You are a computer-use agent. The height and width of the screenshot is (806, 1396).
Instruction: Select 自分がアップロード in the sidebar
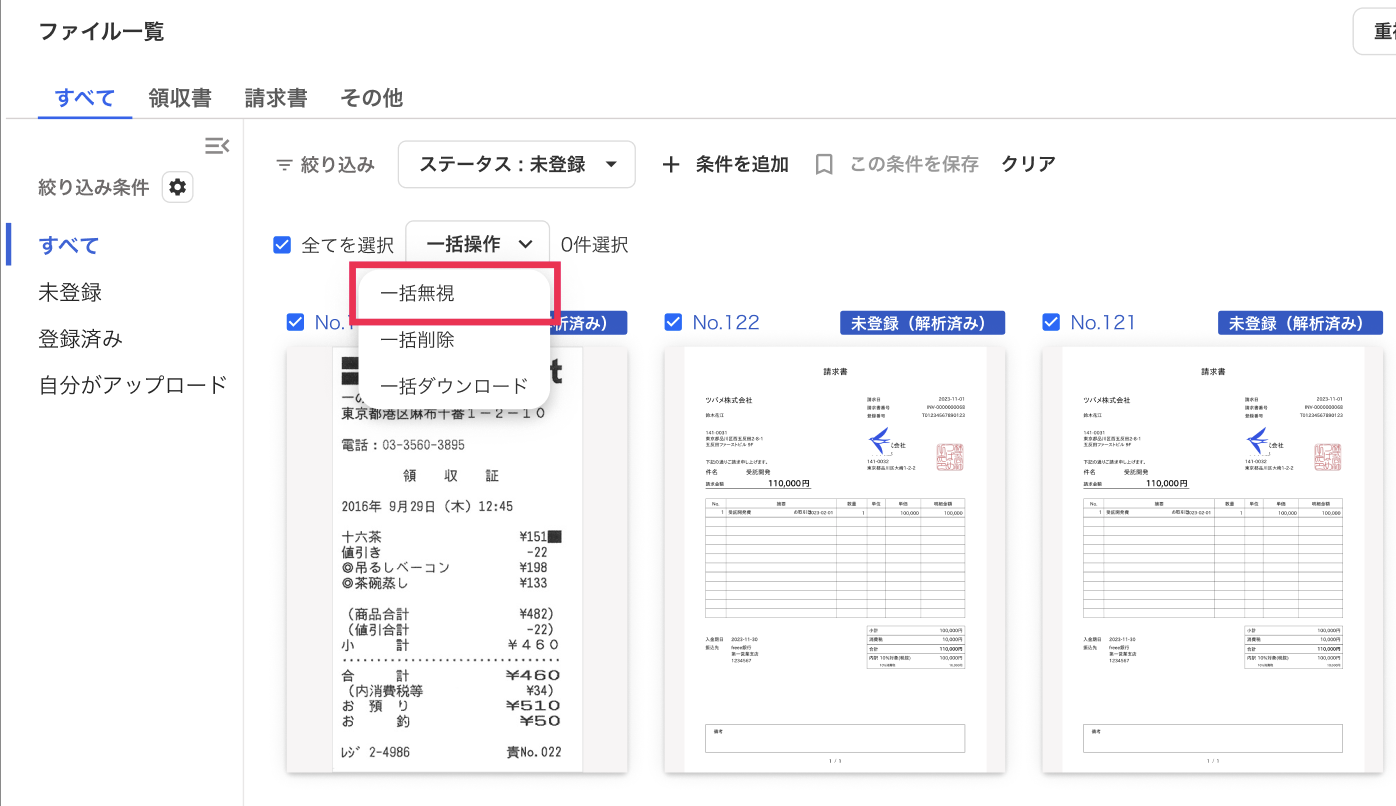pyautogui.click(x=133, y=385)
